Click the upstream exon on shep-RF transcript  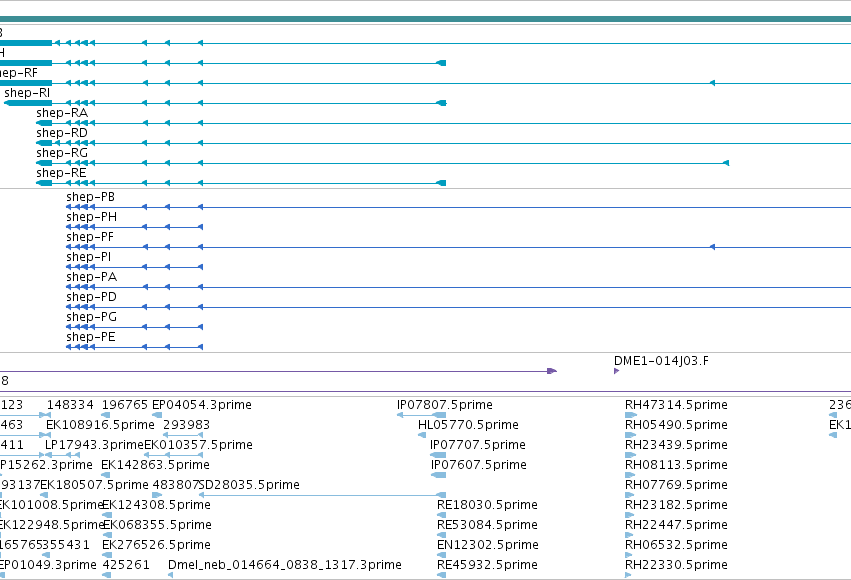[713, 83]
